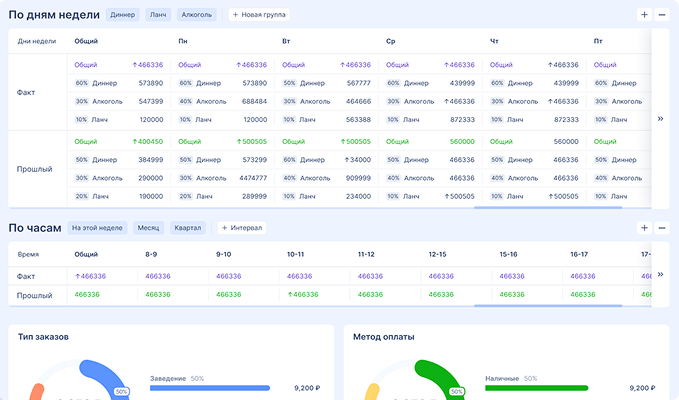The height and width of the screenshot is (400, 679).
Task: Switch to the Квартал period
Action: pyautogui.click(x=188, y=228)
